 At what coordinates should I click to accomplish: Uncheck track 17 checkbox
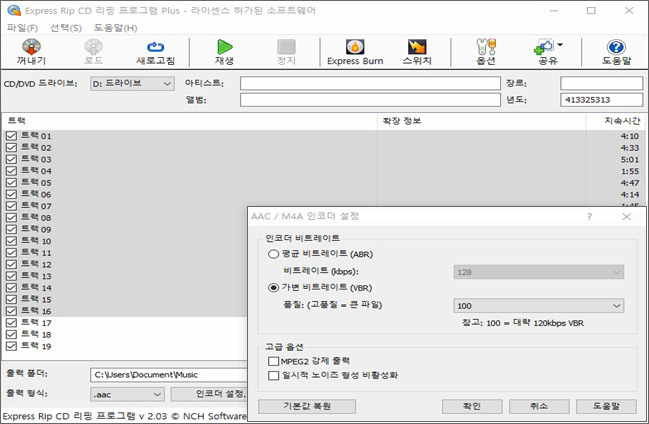(11, 323)
